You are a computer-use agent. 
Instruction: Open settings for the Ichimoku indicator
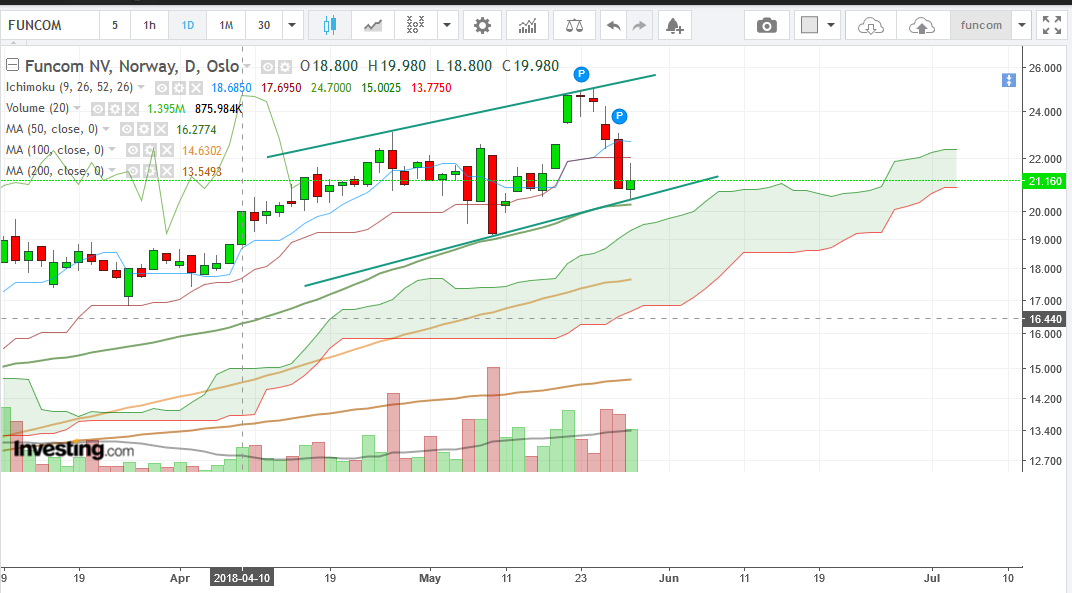click(x=179, y=88)
